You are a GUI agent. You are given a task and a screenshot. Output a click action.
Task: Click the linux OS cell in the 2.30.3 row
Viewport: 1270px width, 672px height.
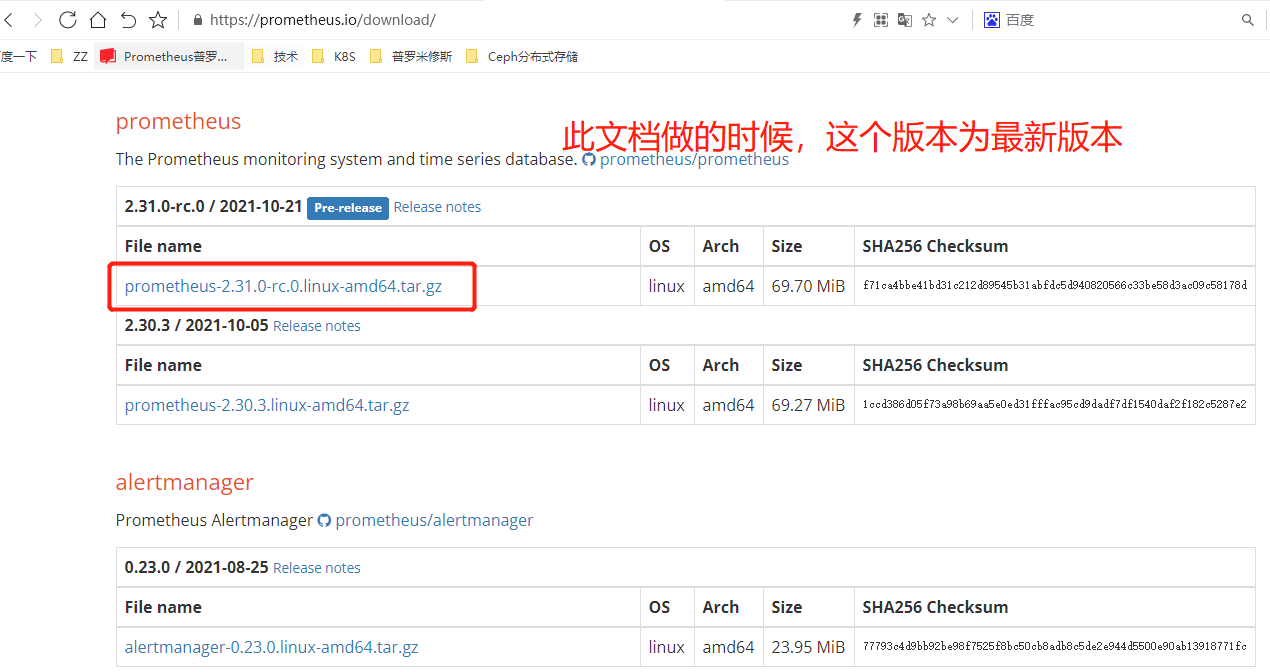tap(667, 405)
